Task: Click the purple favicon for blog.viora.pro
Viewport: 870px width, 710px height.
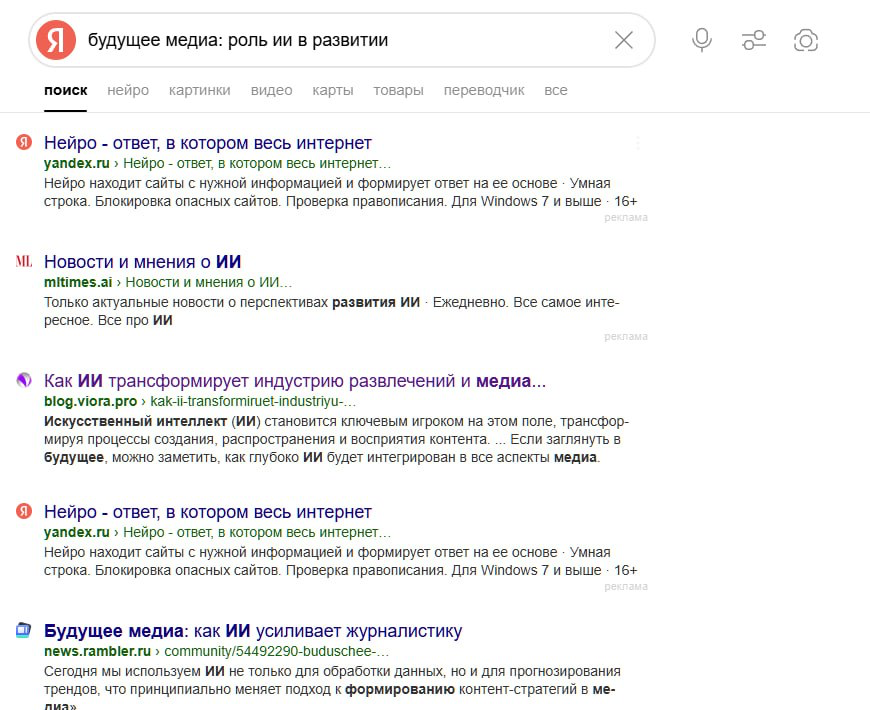Action: (x=24, y=380)
